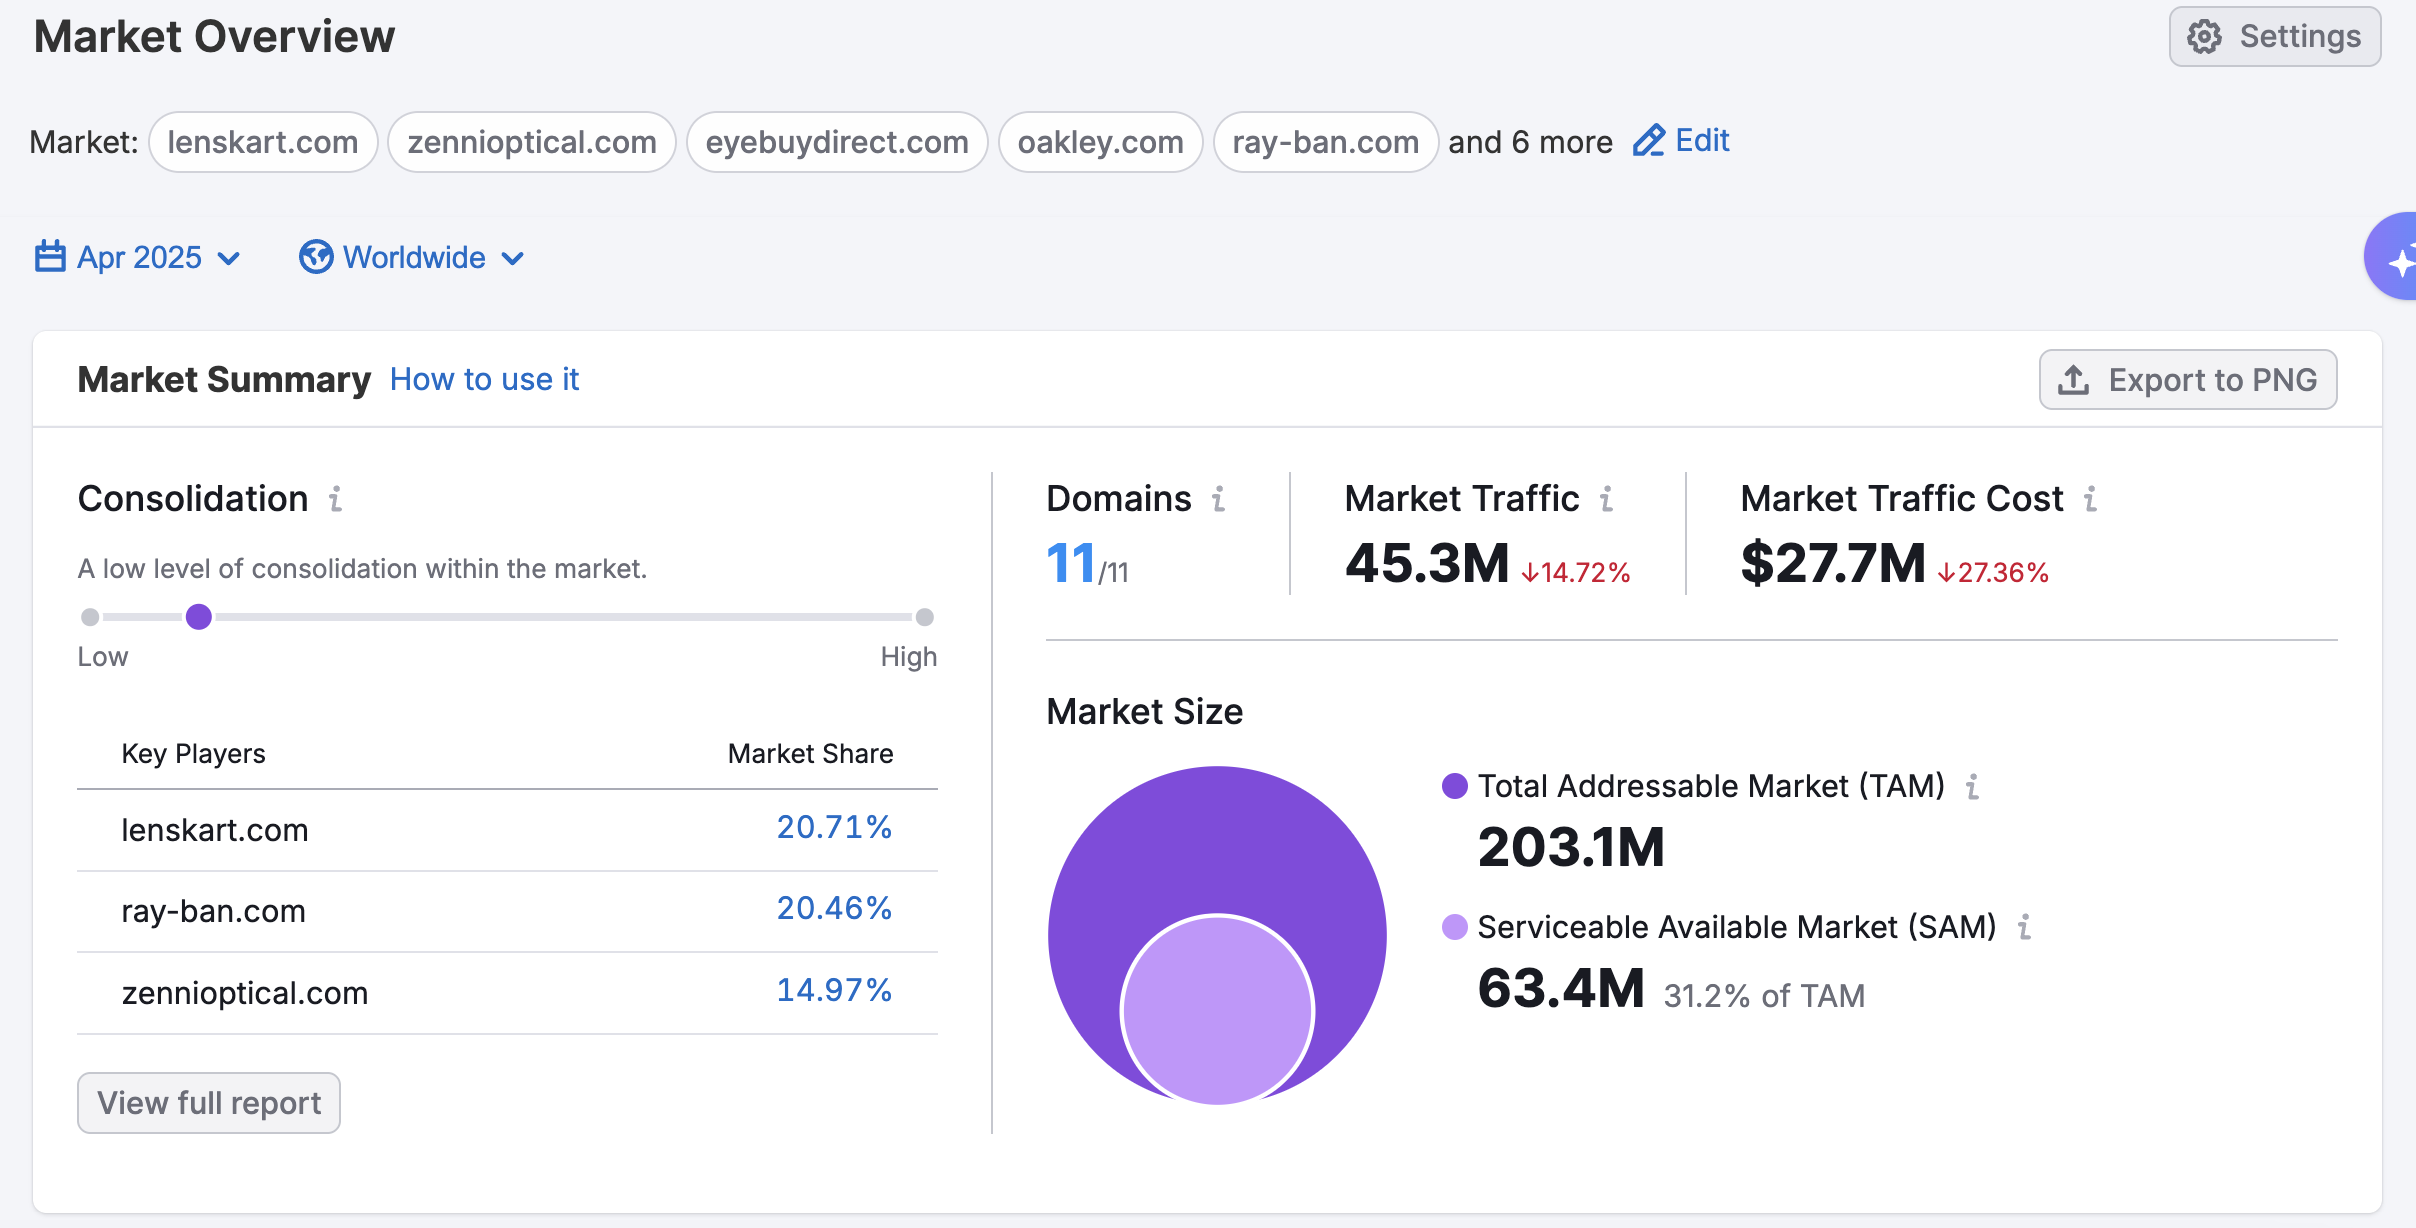Viewport: 2416px width, 1228px height.
Task: Click the TAM info icon
Action: [1972, 787]
